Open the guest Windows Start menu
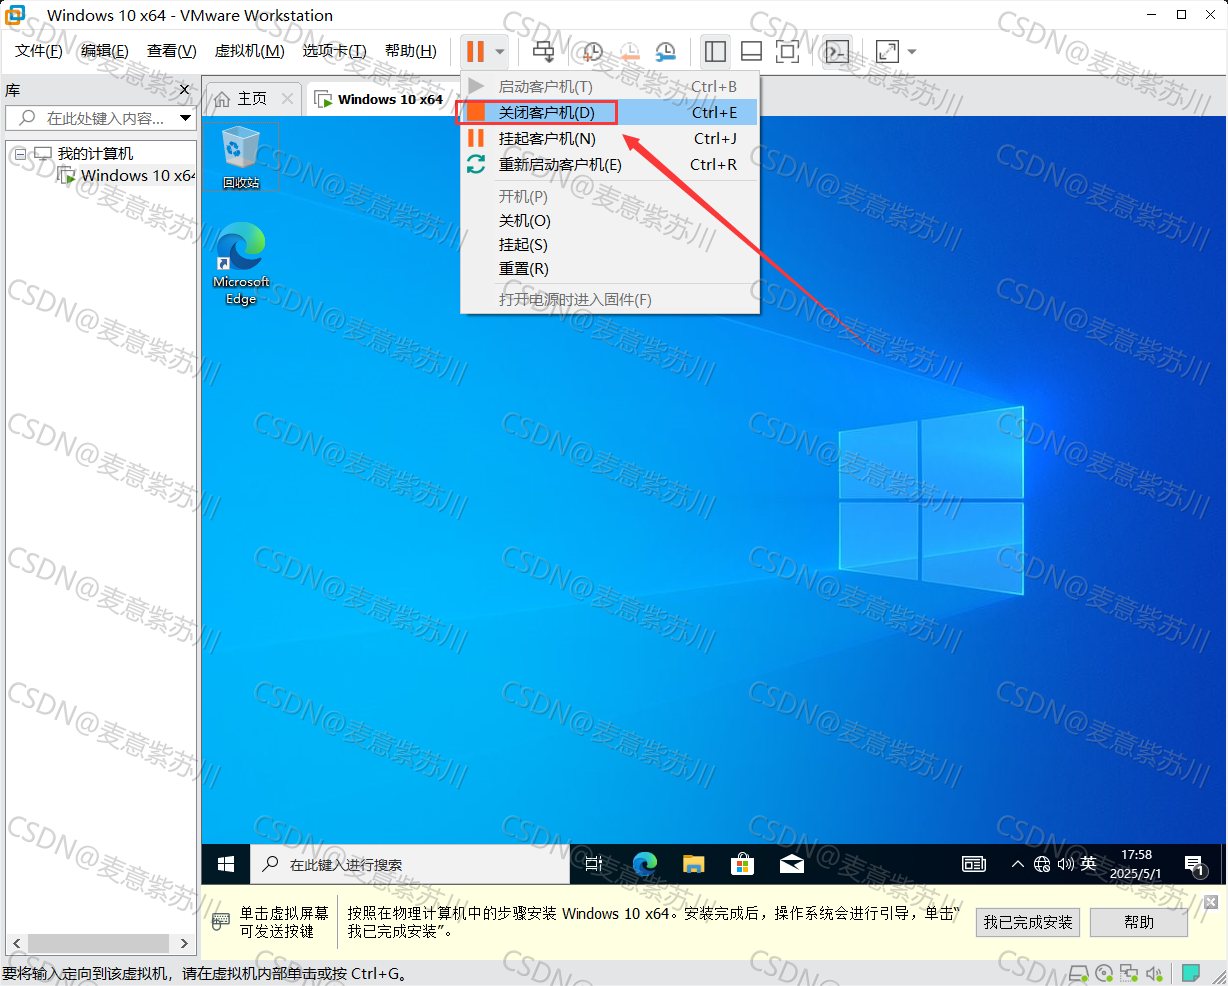The image size is (1228, 986). pos(226,864)
